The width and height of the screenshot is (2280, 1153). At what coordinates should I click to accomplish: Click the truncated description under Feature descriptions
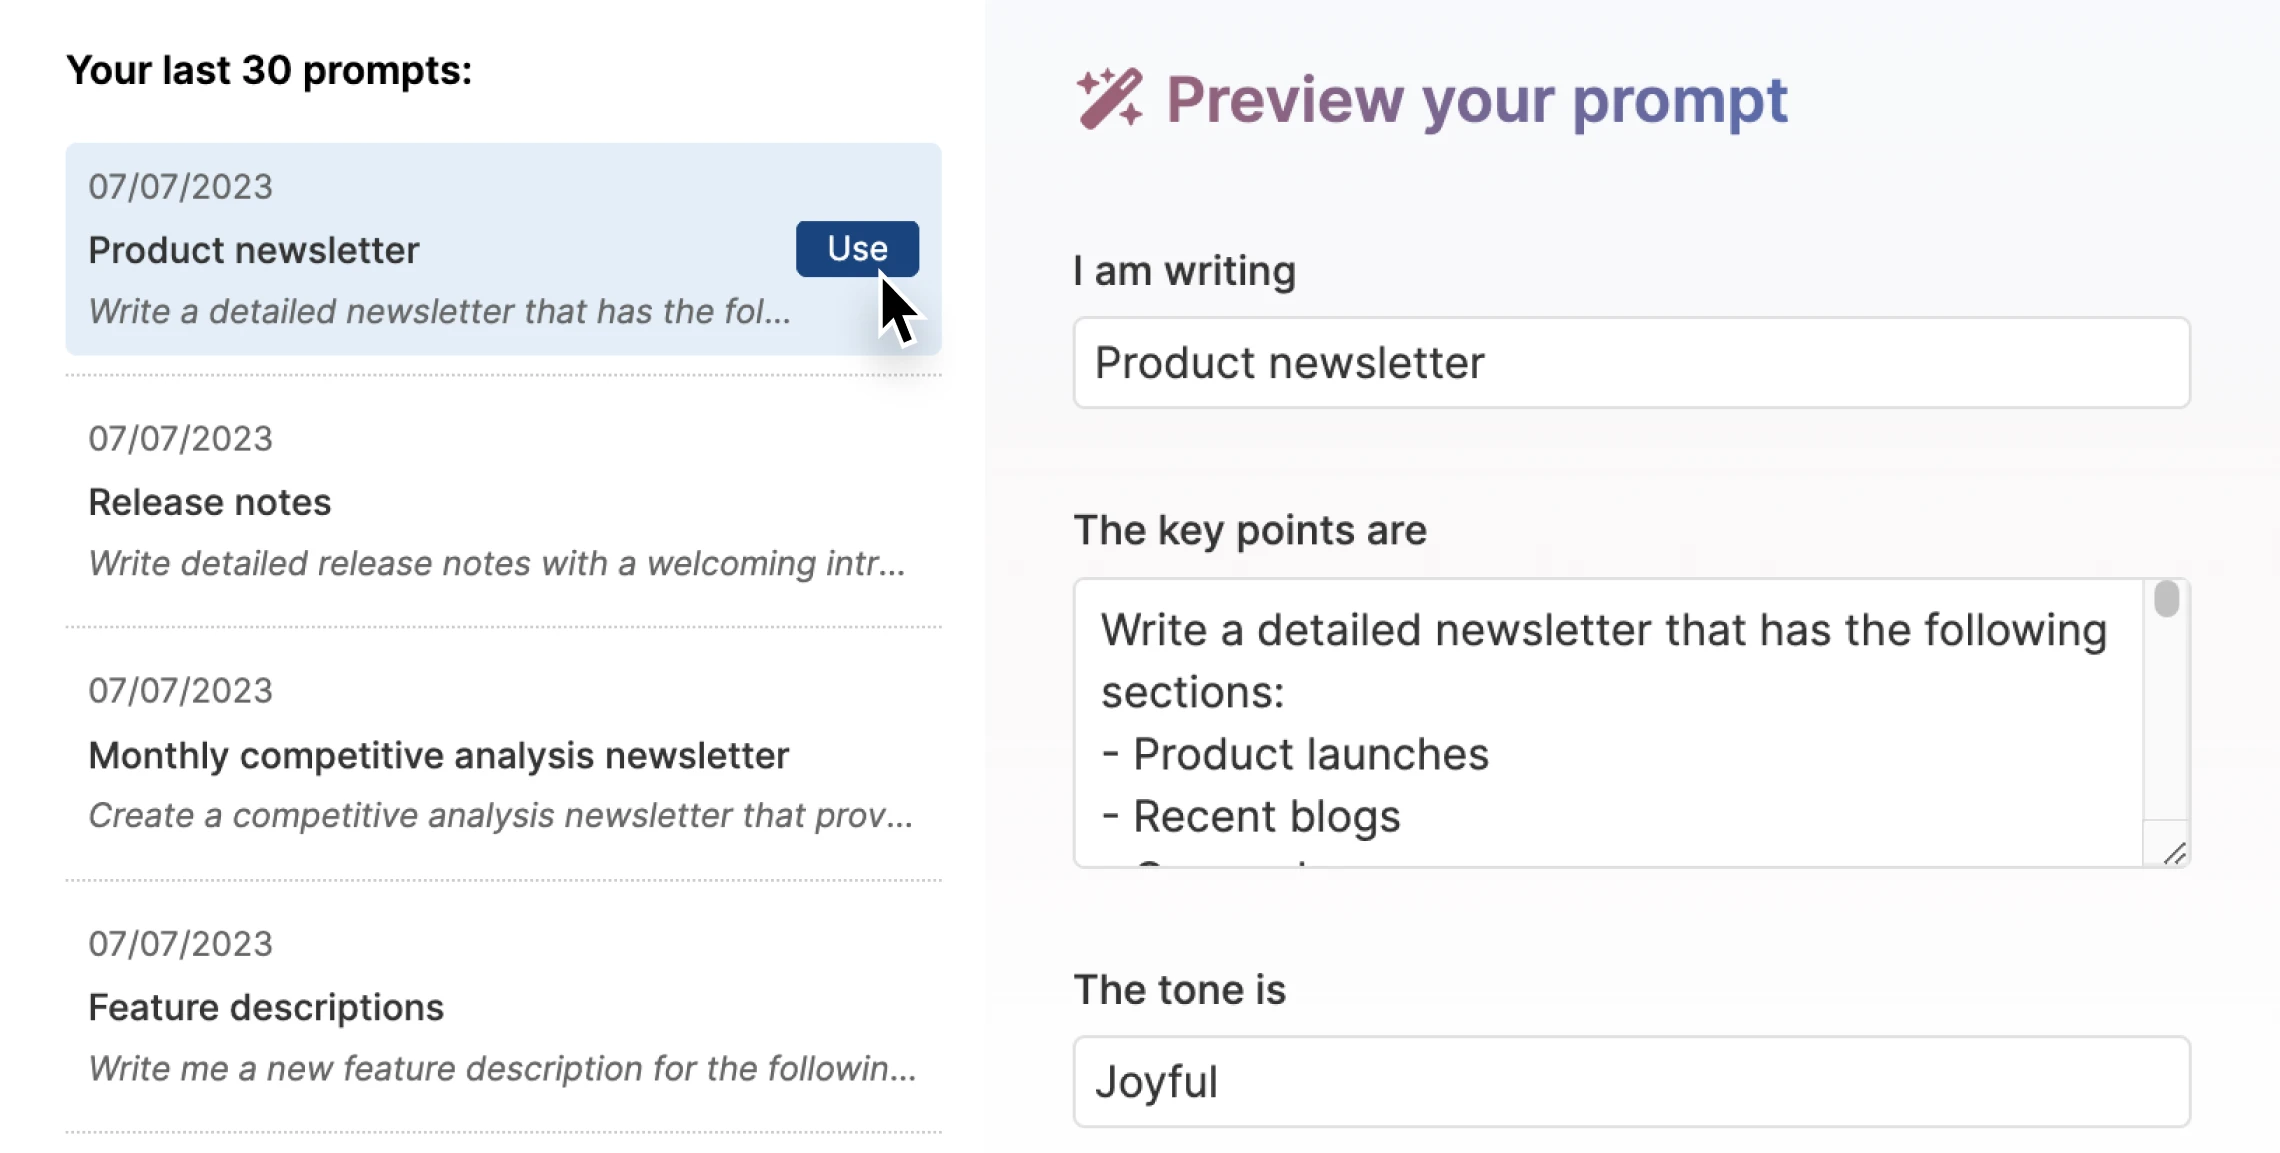coord(500,1068)
